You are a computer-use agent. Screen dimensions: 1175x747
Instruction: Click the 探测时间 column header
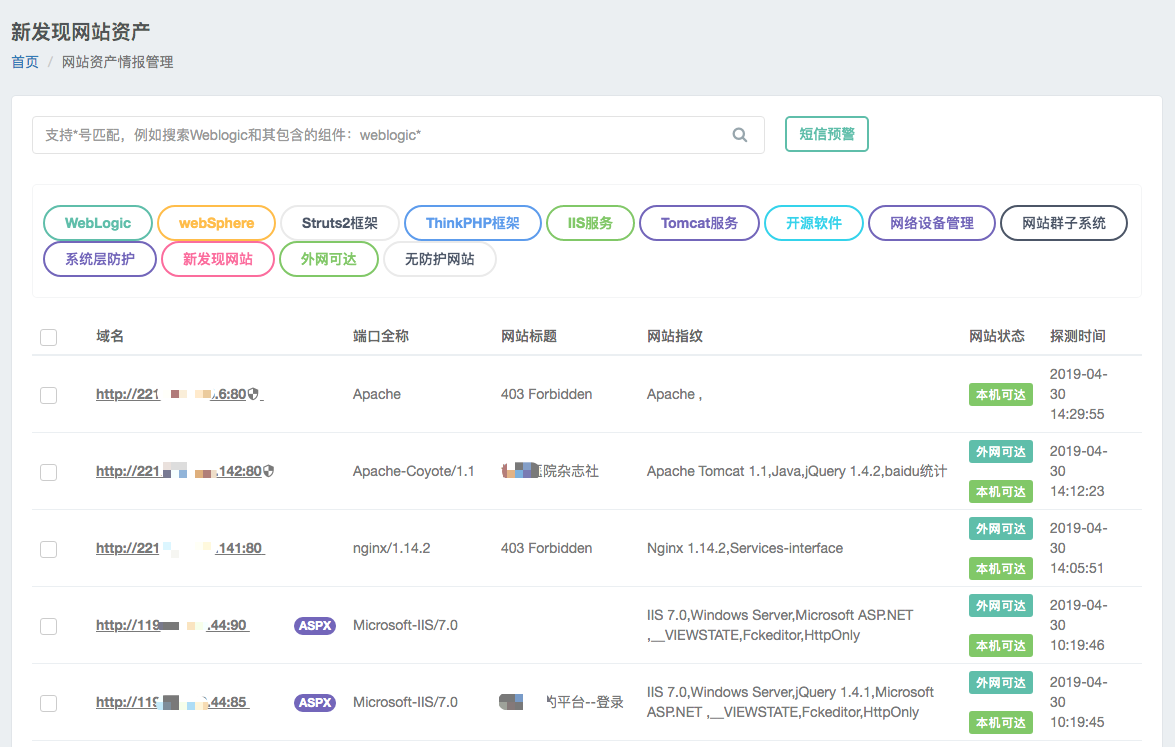tap(1077, 336)
